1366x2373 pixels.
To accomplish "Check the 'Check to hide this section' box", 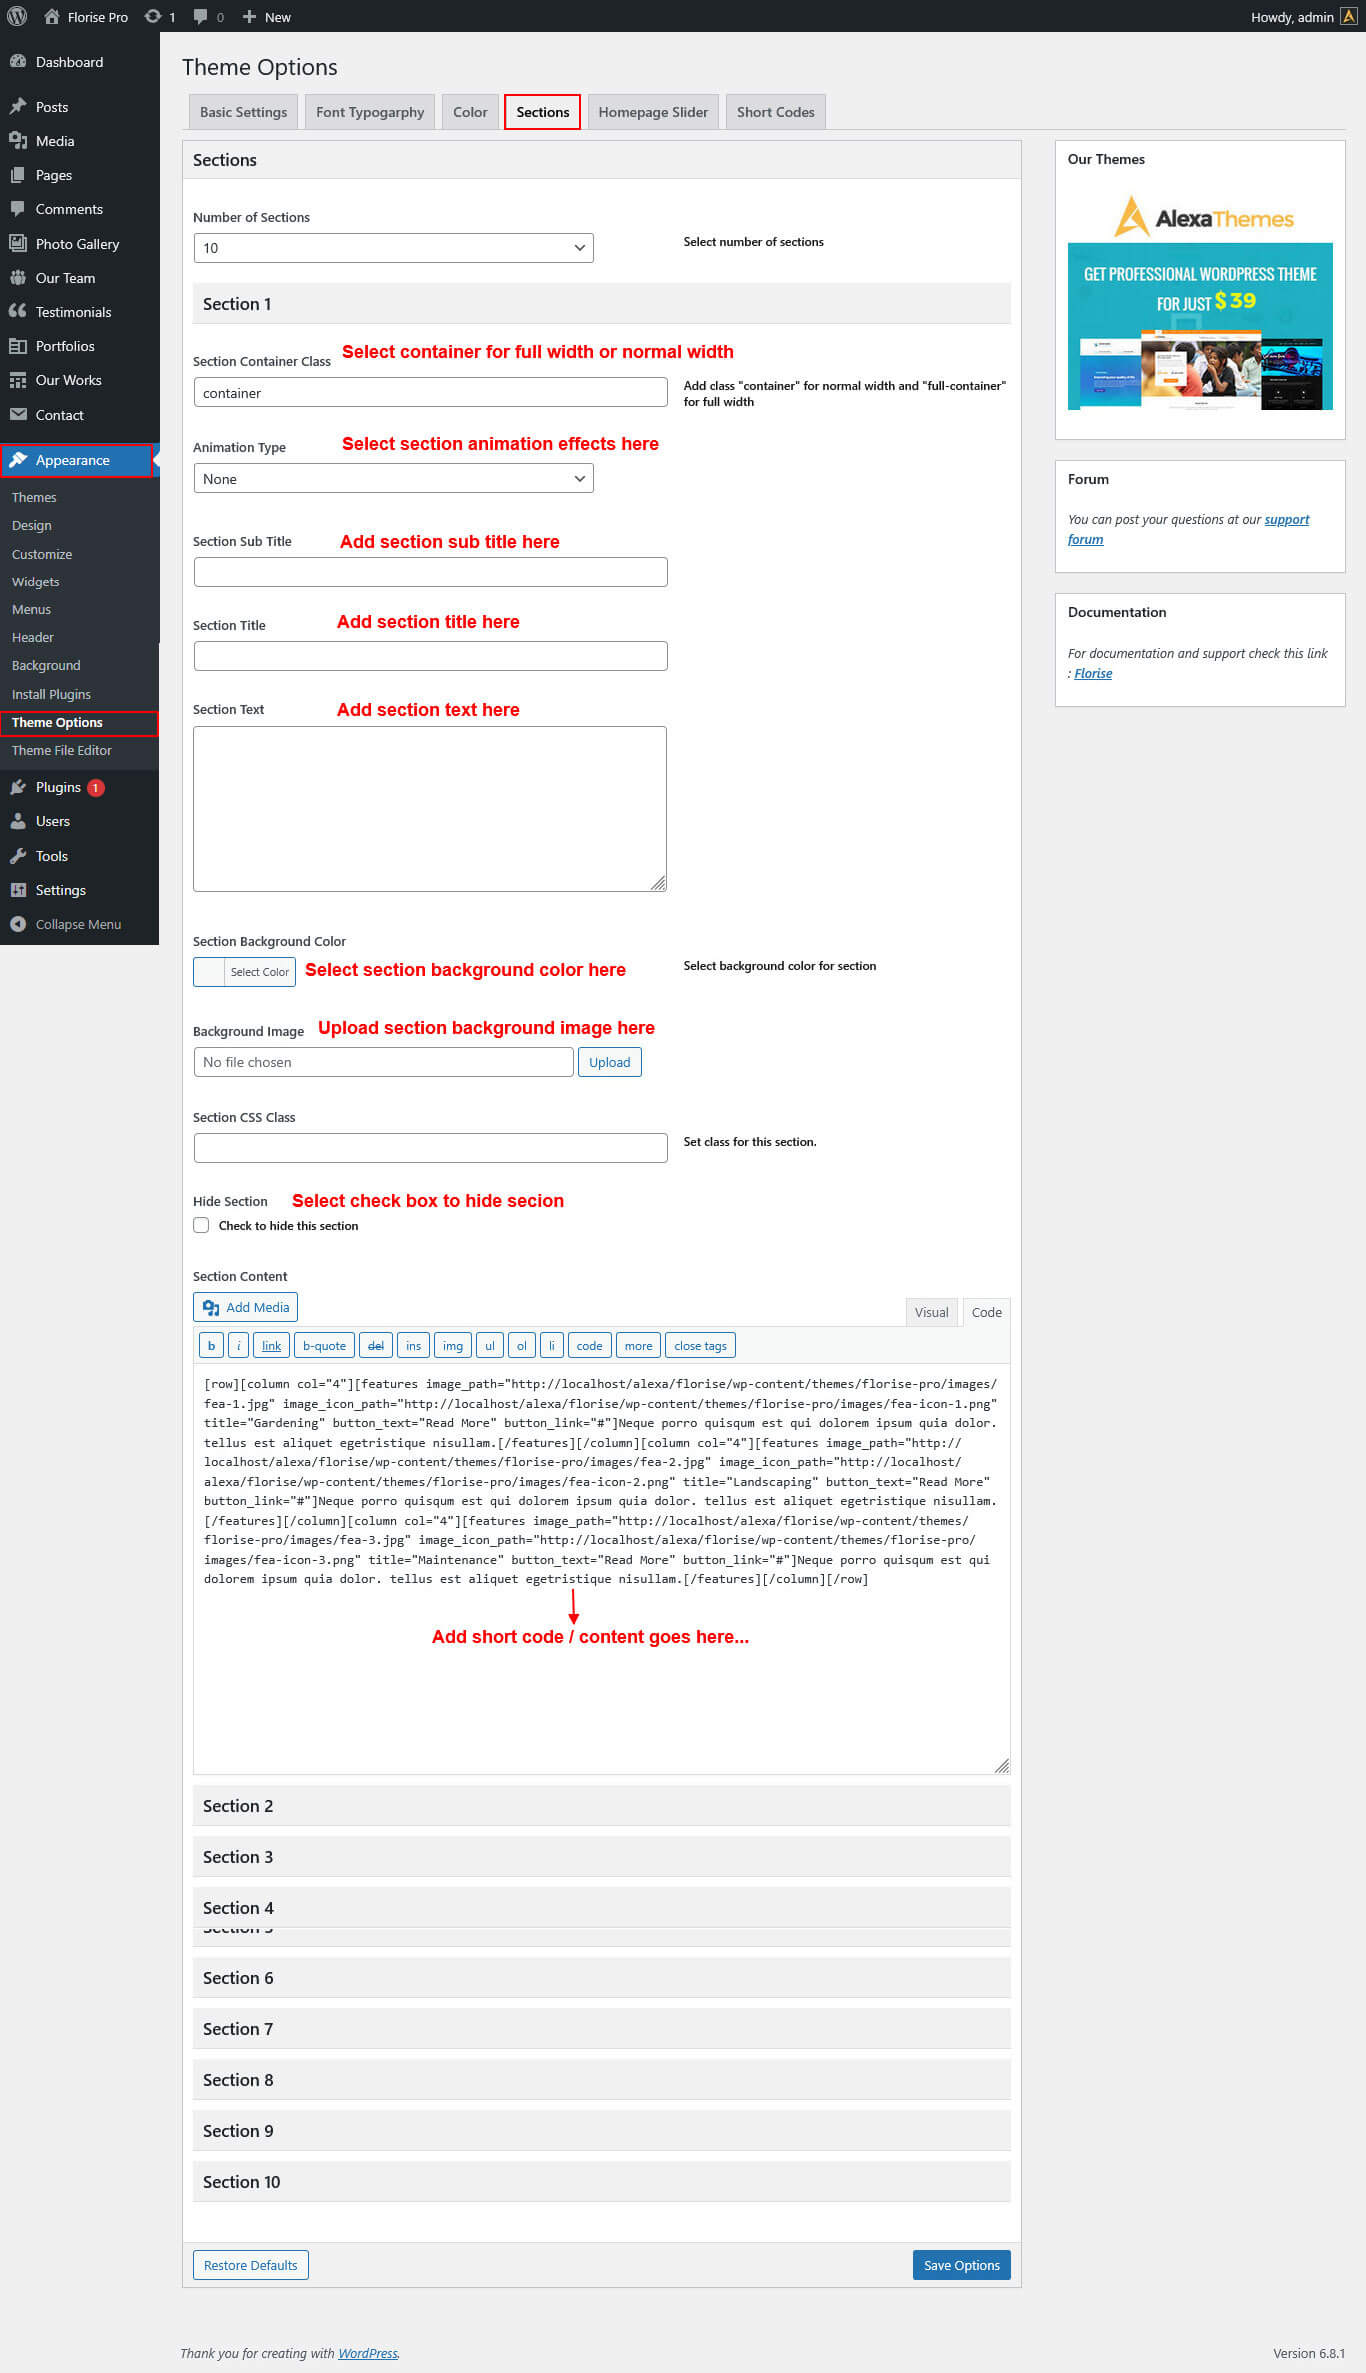I will point(202,1225).
